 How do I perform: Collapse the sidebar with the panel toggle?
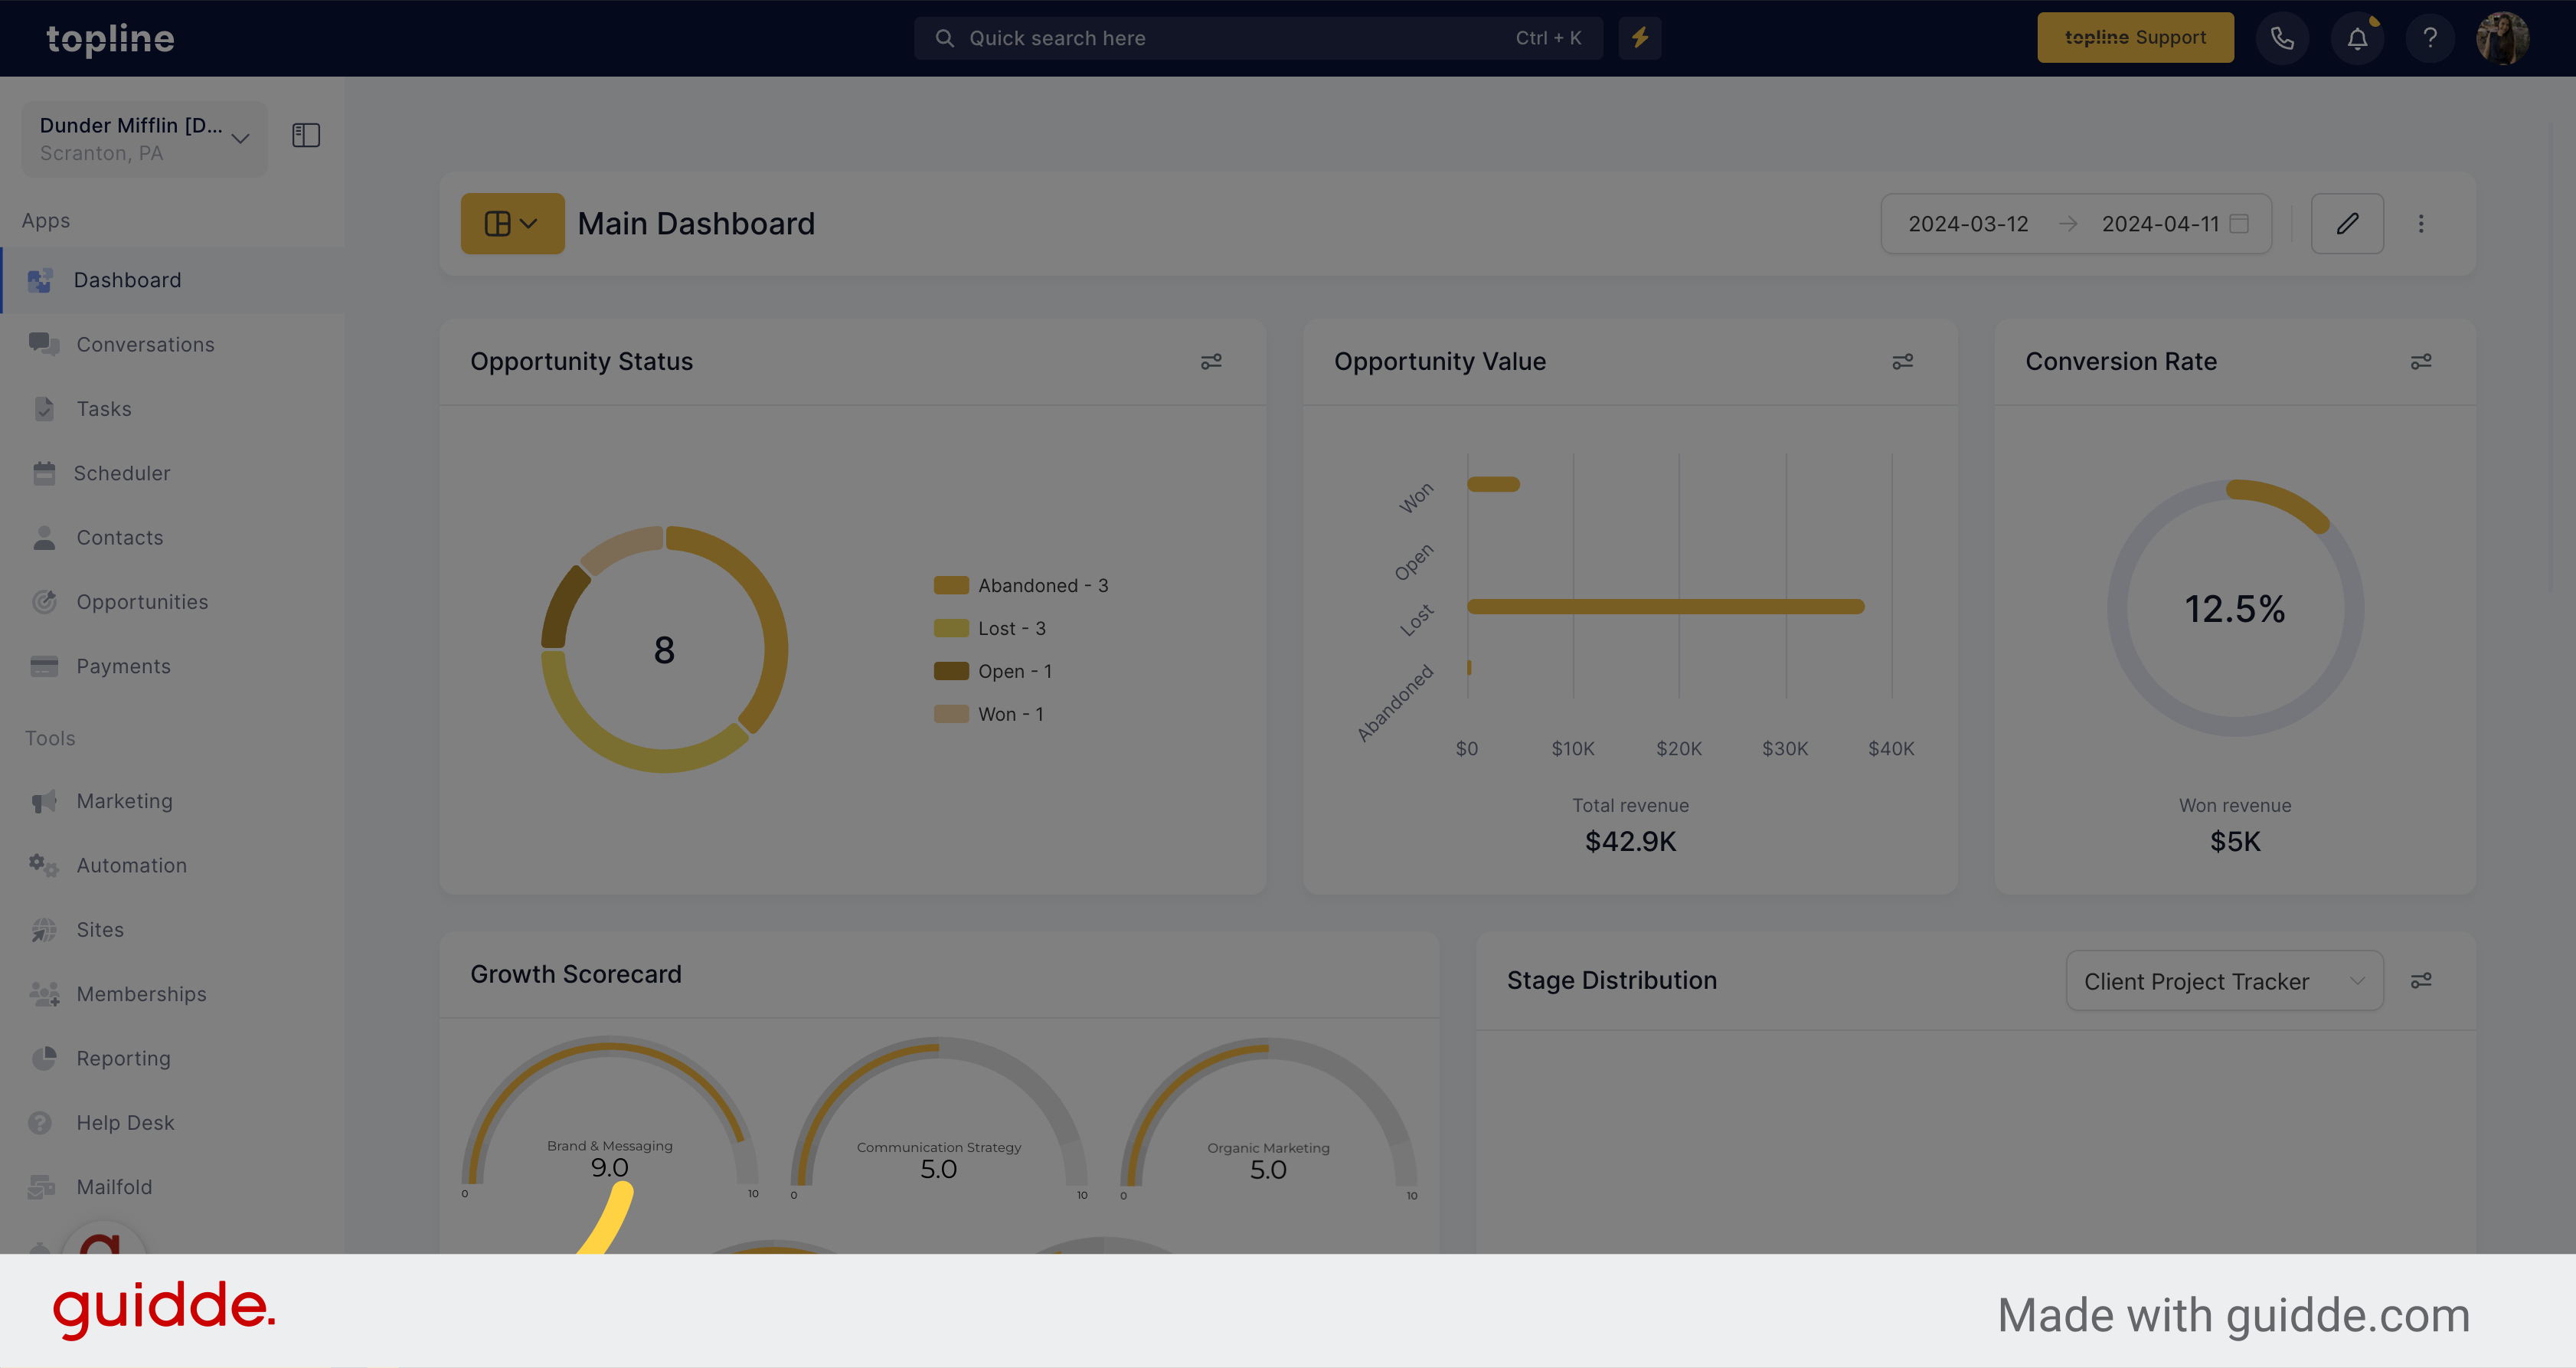pyautogui.click(x=306, y=135)
